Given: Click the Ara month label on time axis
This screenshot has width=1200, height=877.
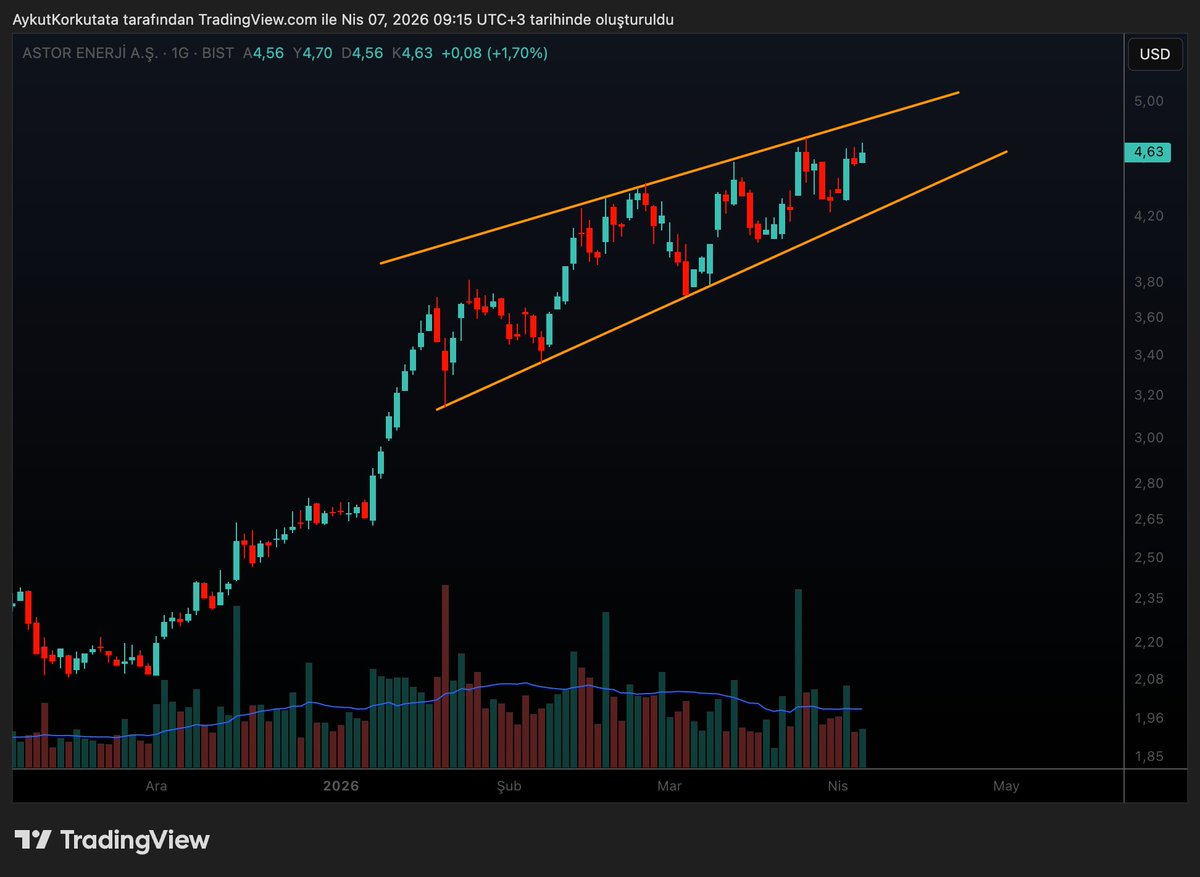Looking at the screenshot, I should (156, 786).
